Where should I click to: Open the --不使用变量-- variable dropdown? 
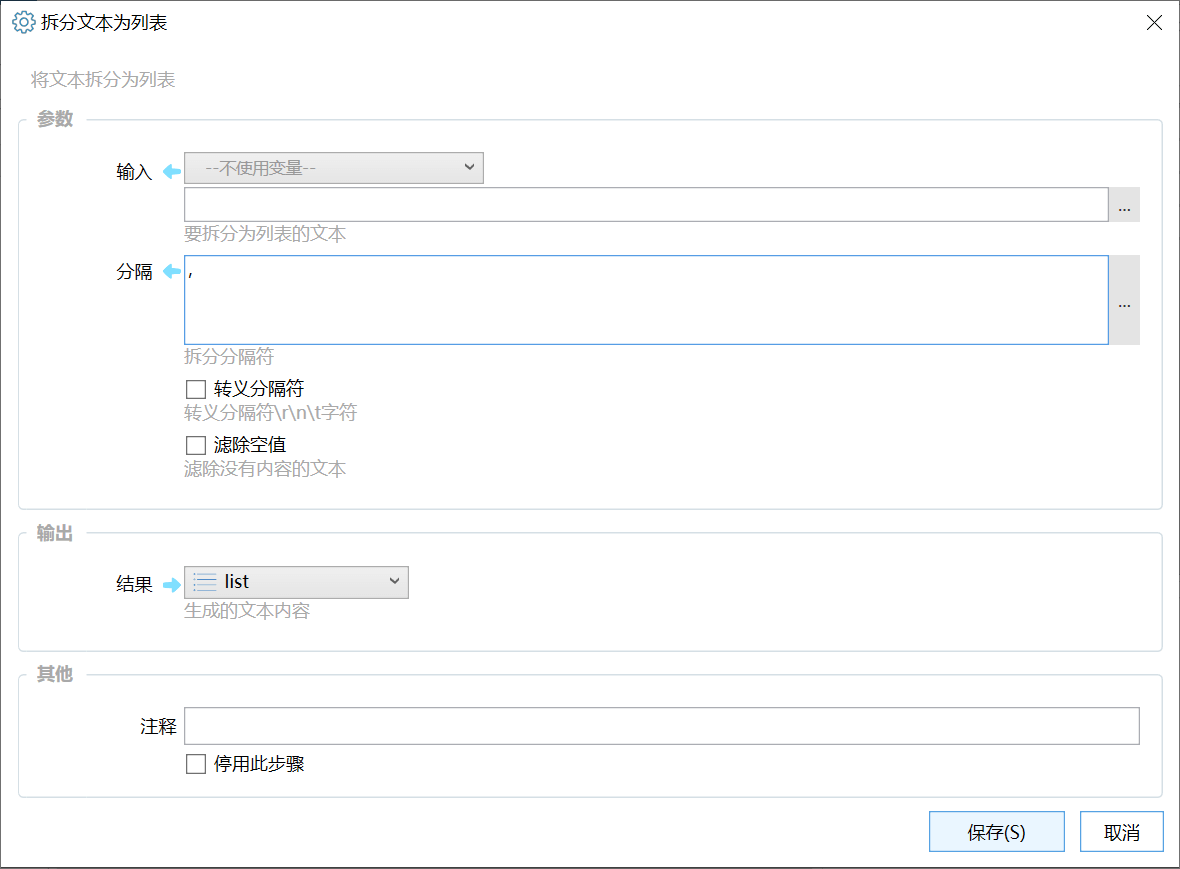(x=333, y=168)
